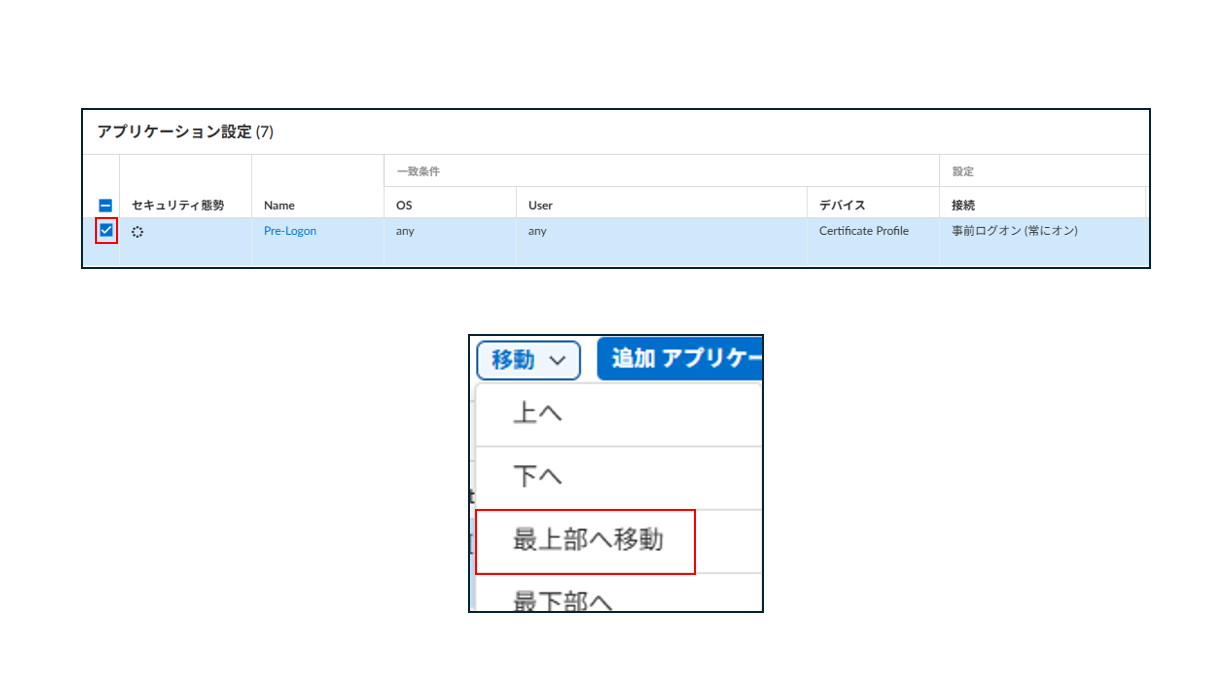The width and height of the screenshot is (1231, 694).
Task: Click the chevron icon on the 移動 button
Action: (556, 360)
